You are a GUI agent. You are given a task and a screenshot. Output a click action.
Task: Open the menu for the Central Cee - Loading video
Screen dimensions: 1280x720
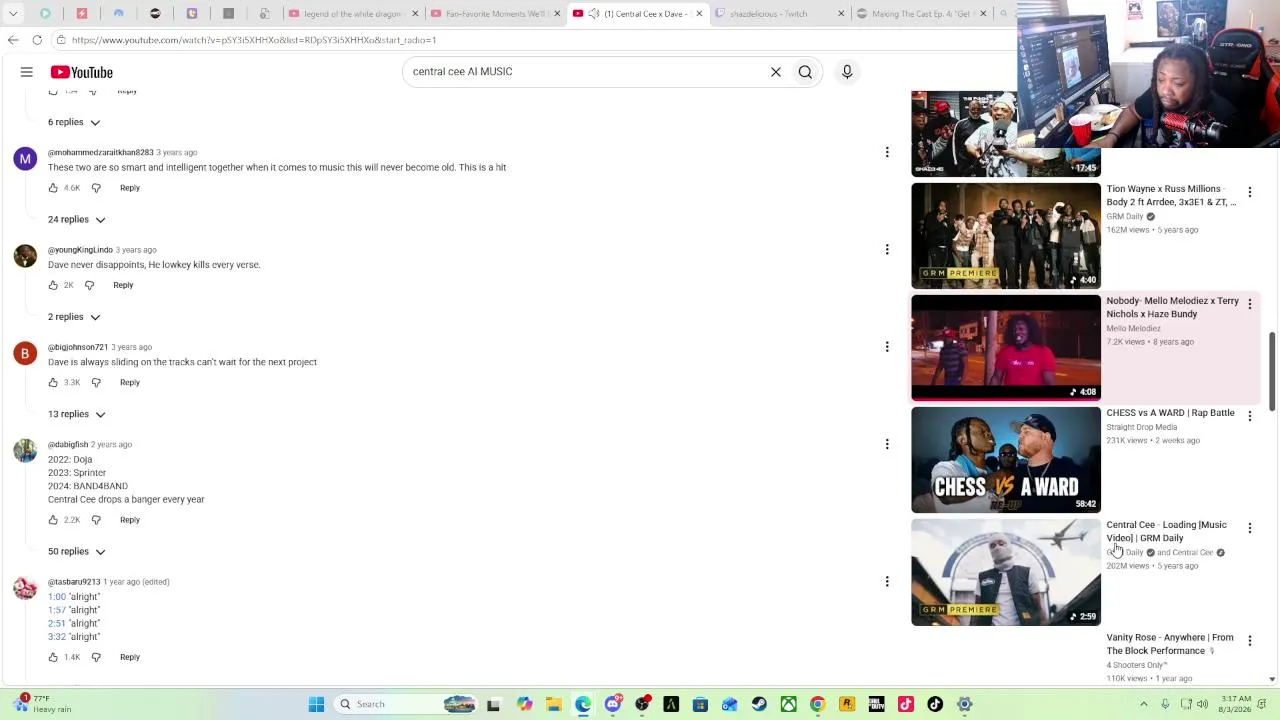pyautogui.click(x=1249, y=527)
